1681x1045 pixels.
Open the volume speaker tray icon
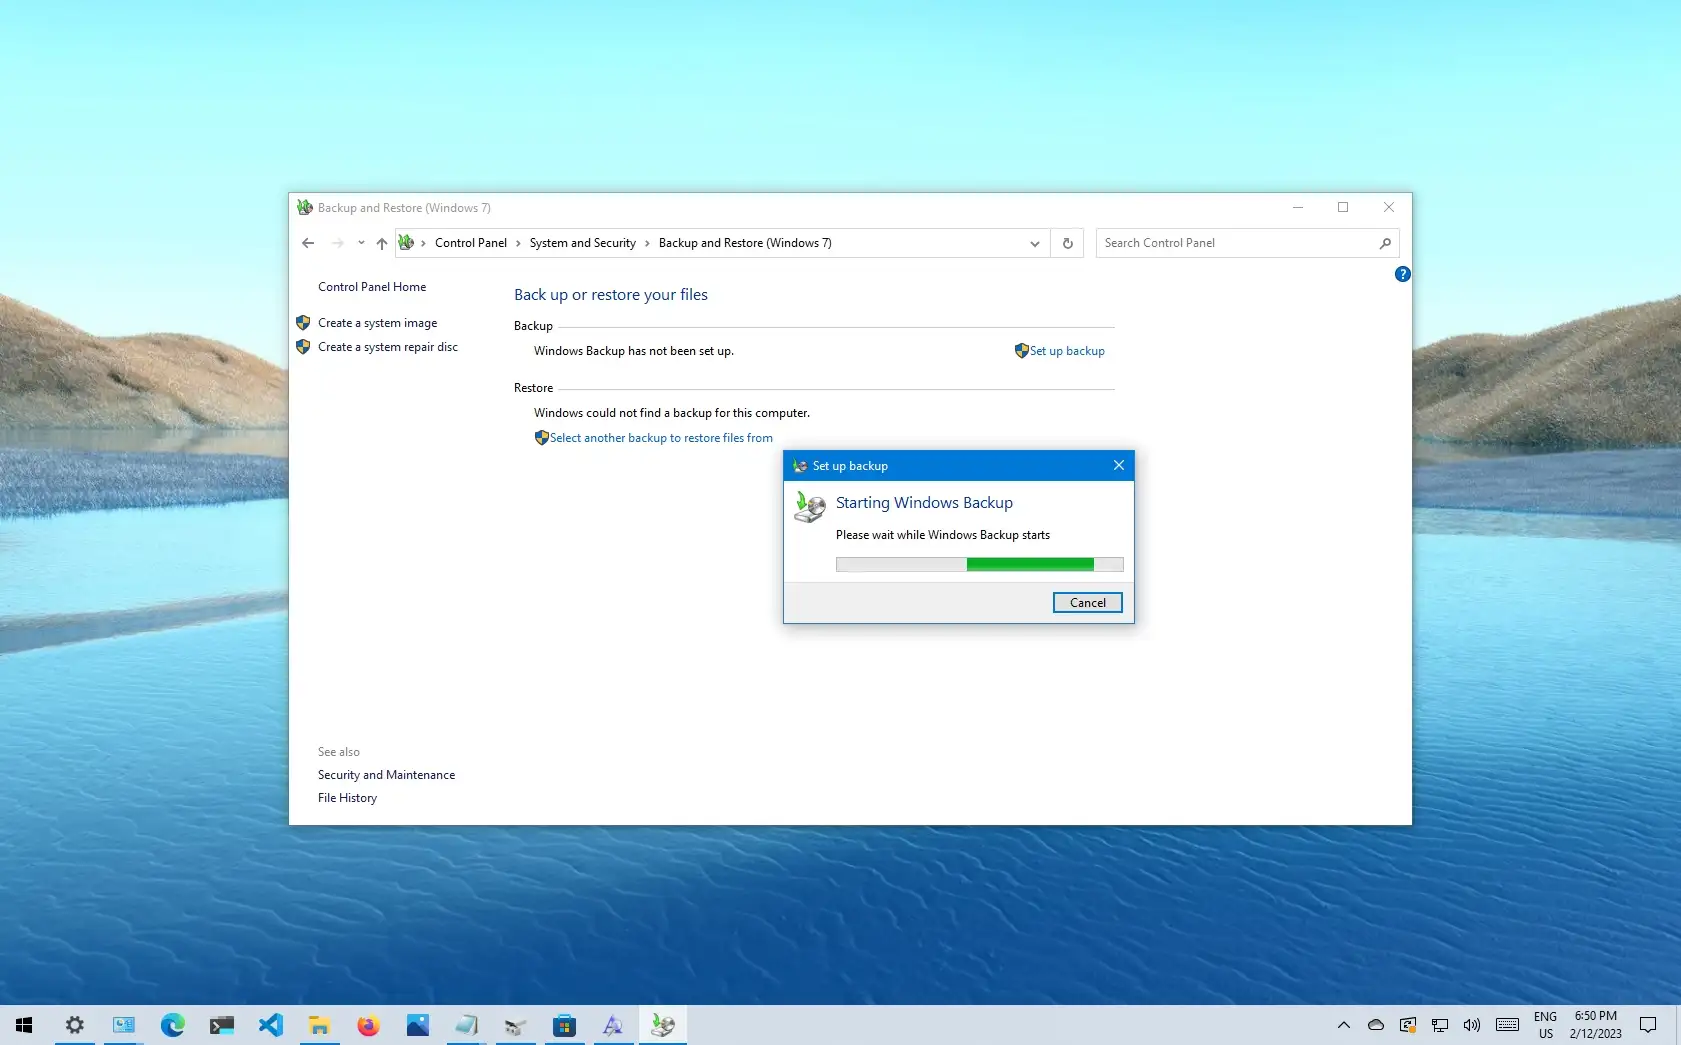point(1472,1025)
